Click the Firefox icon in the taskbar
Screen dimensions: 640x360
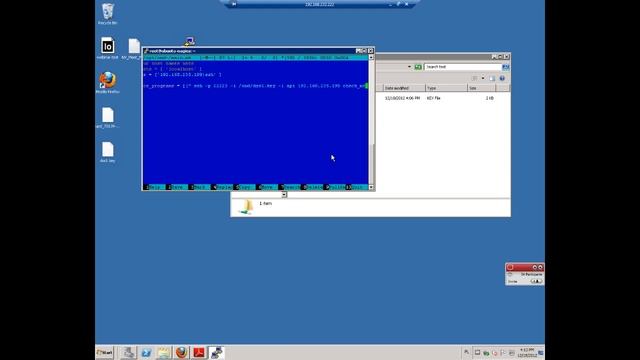[x=182, y=352]
